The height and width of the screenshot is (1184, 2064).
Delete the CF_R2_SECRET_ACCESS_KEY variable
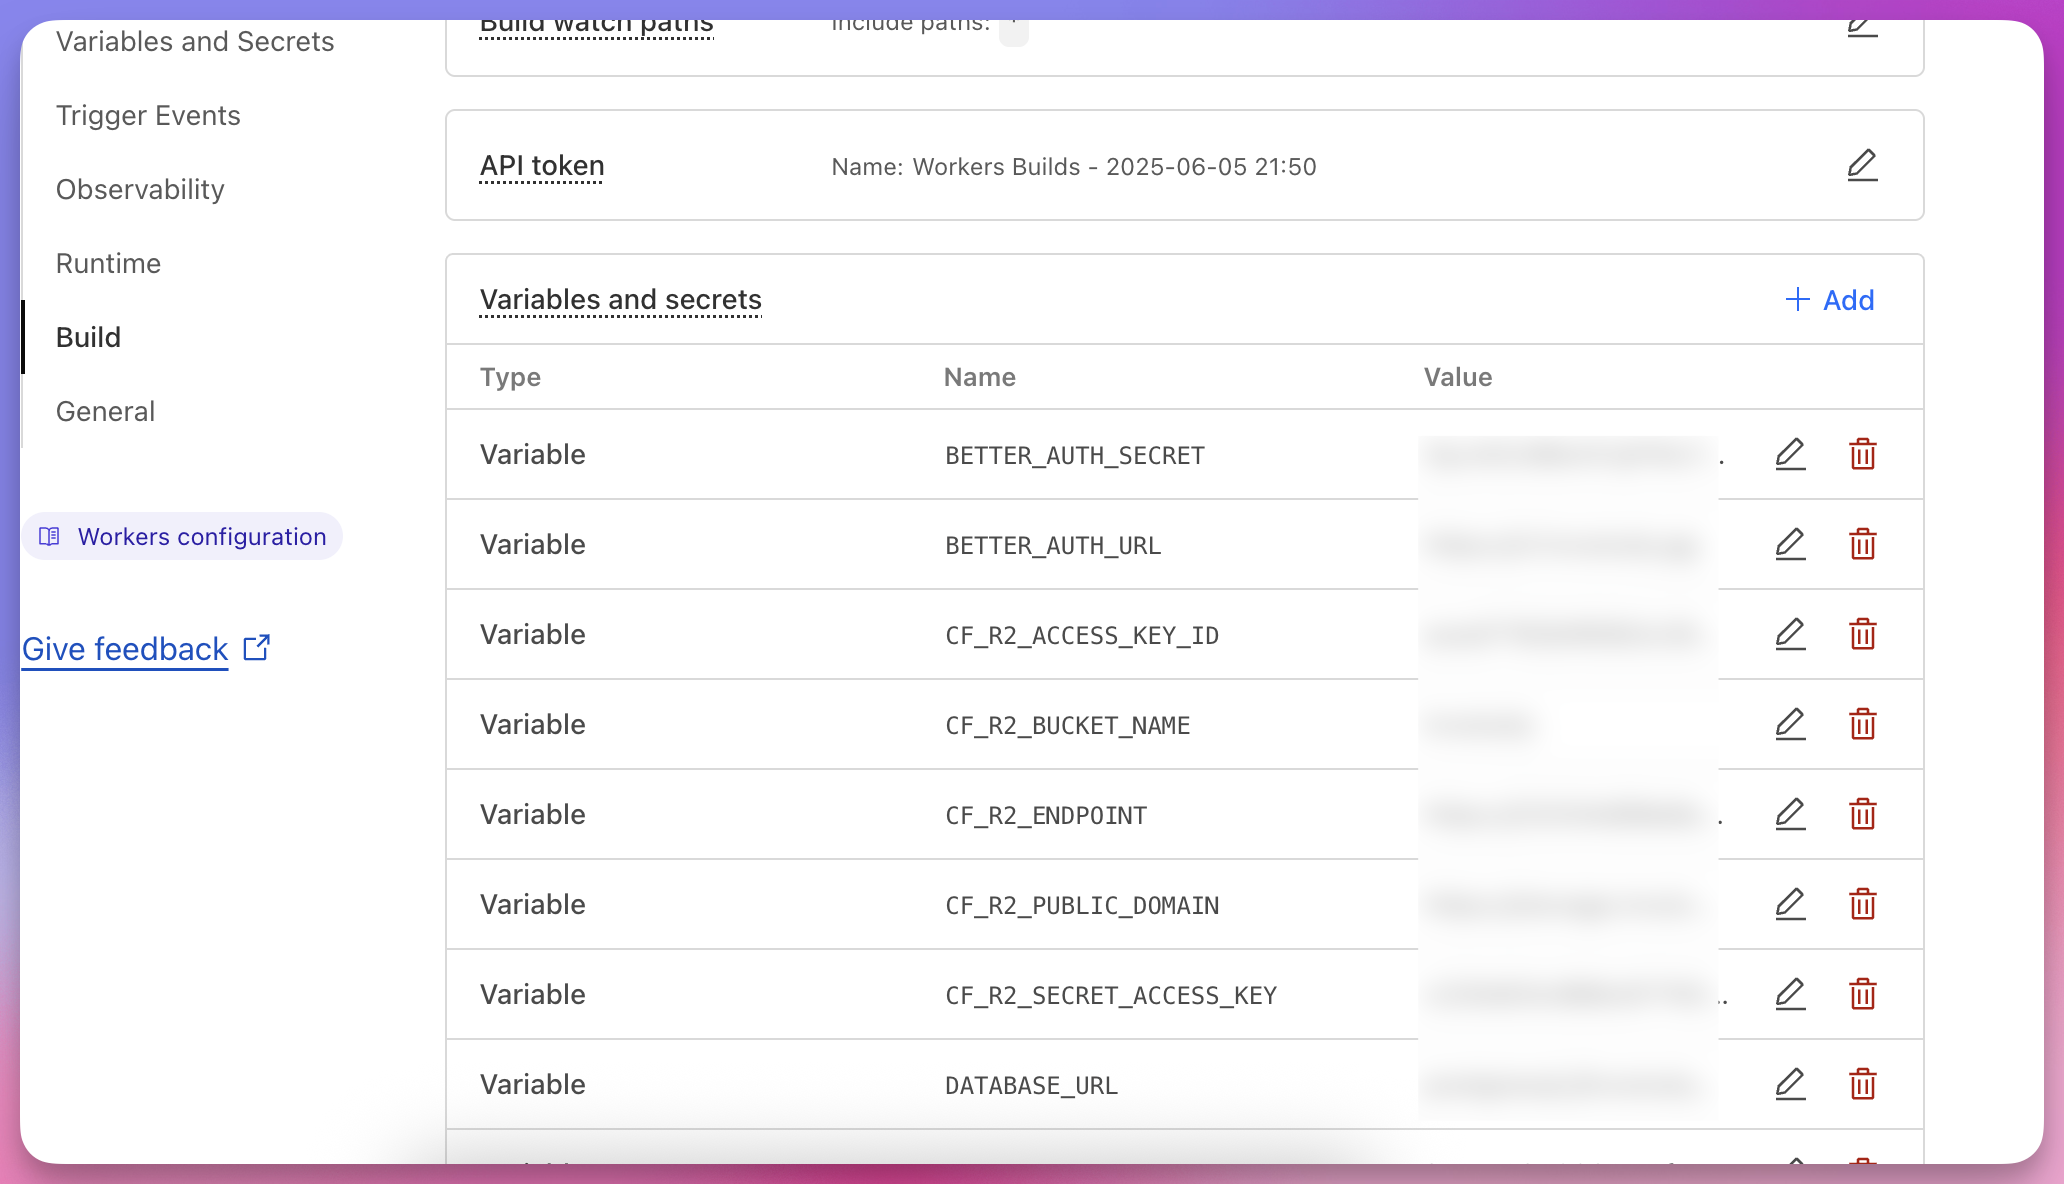pos(1862,994)
